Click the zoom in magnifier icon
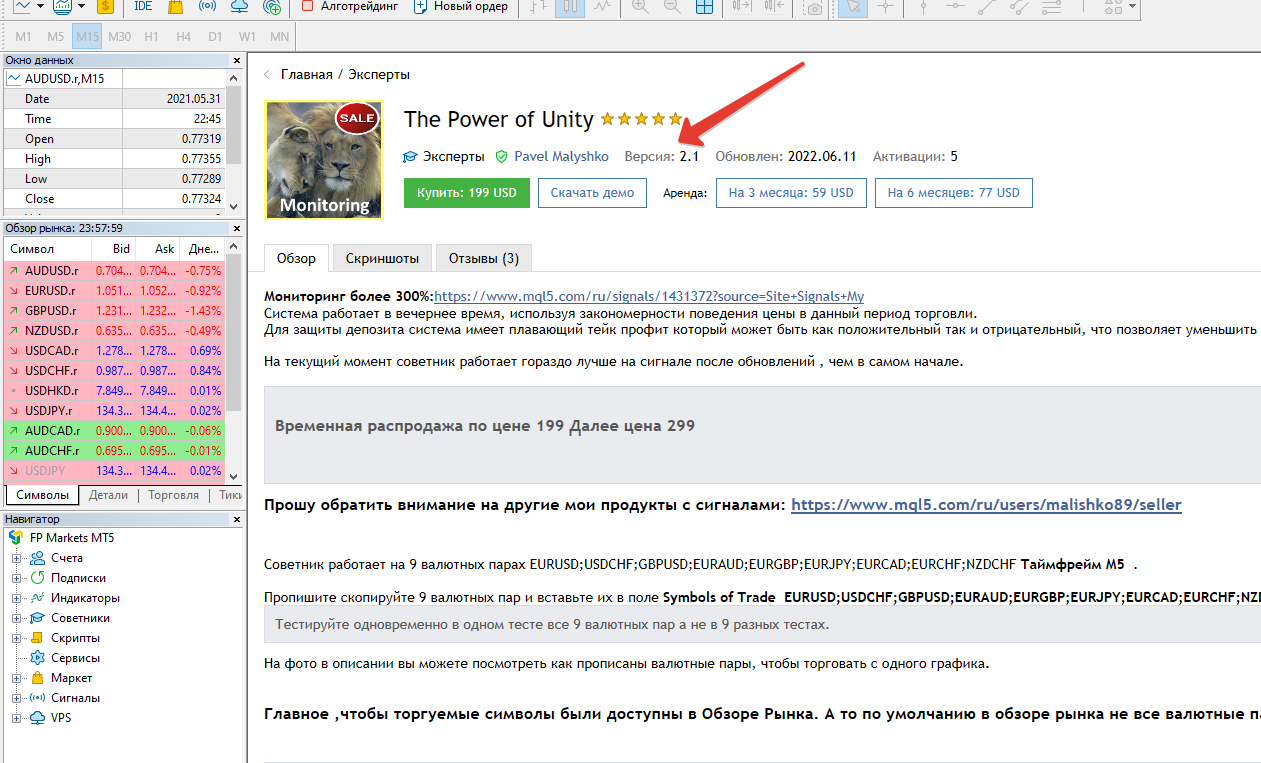1261x763 pixels. click(x=640, y=6)
